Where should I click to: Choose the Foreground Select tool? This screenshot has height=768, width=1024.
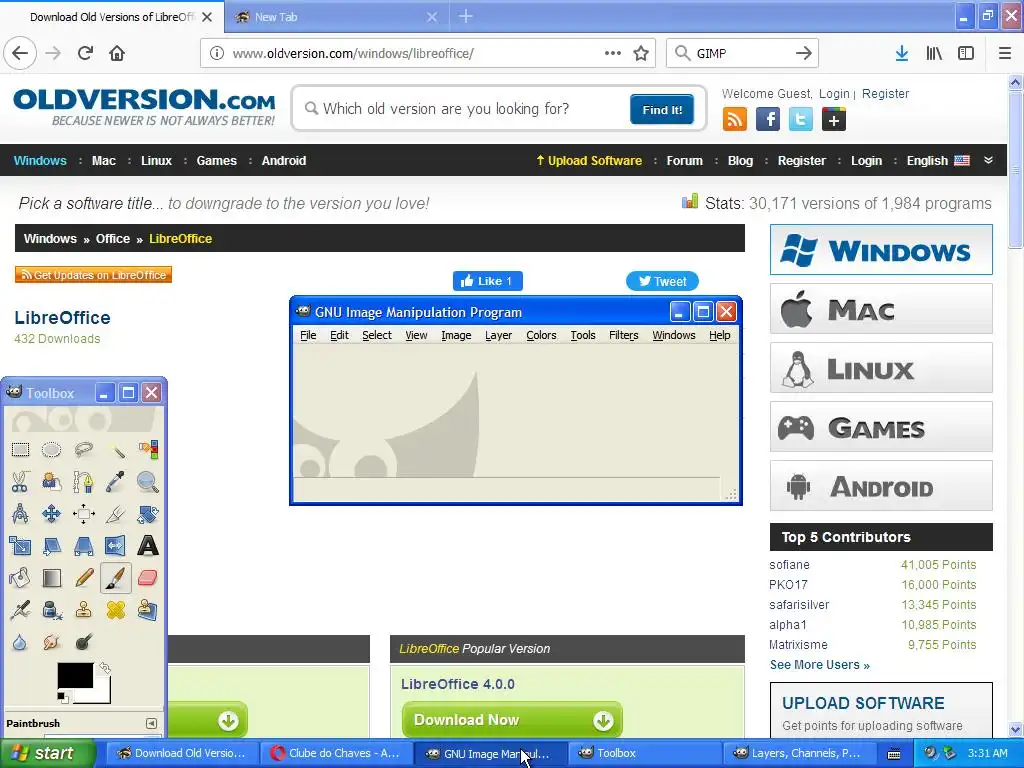click(x=52, y=482)
